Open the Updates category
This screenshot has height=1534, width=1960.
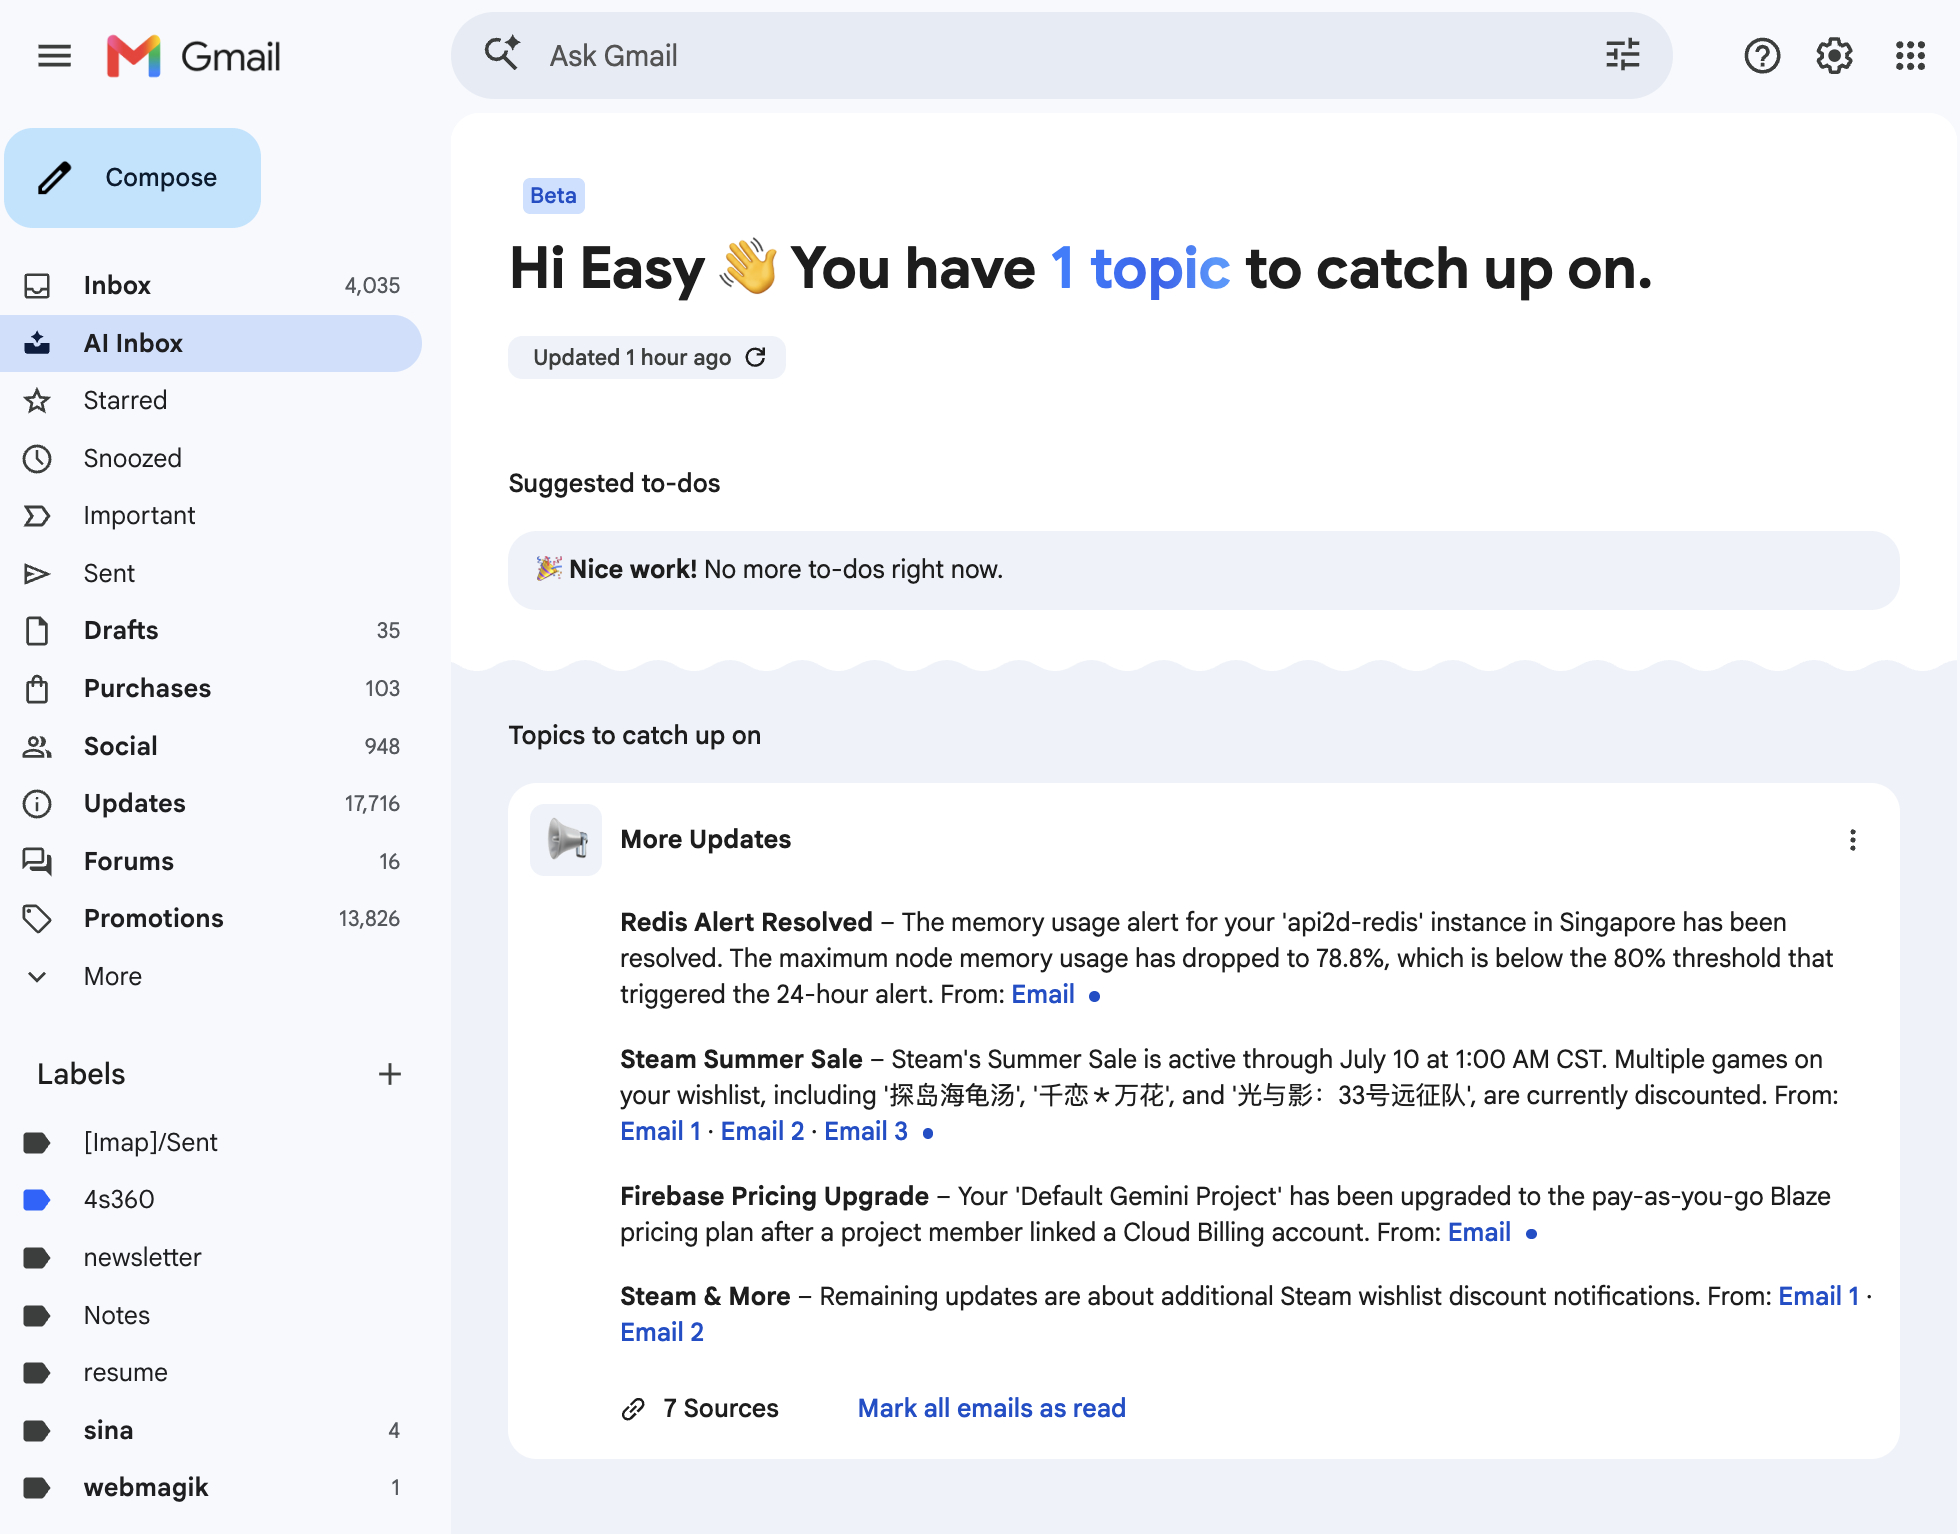pyautogui.click(x=210, y=803)
